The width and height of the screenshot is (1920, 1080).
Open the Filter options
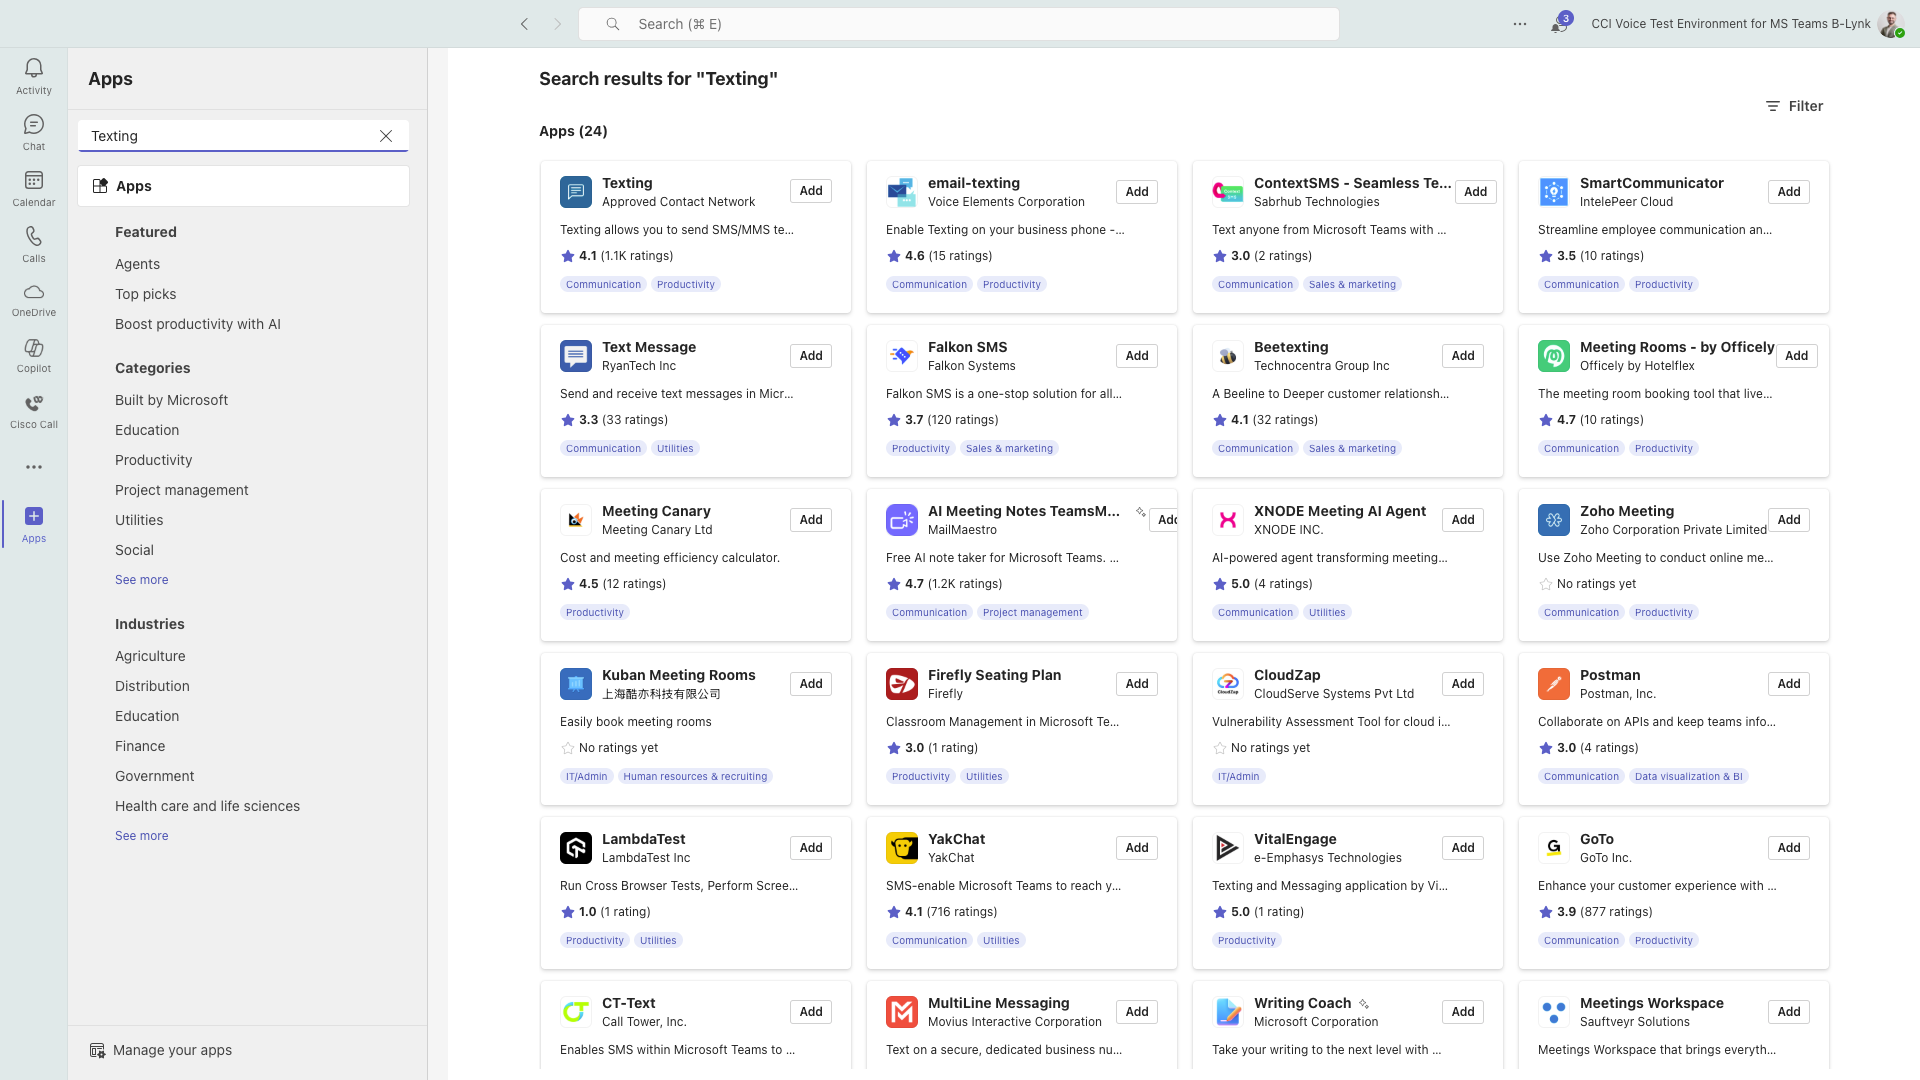pyautogui.click(x=1794, y=106)
